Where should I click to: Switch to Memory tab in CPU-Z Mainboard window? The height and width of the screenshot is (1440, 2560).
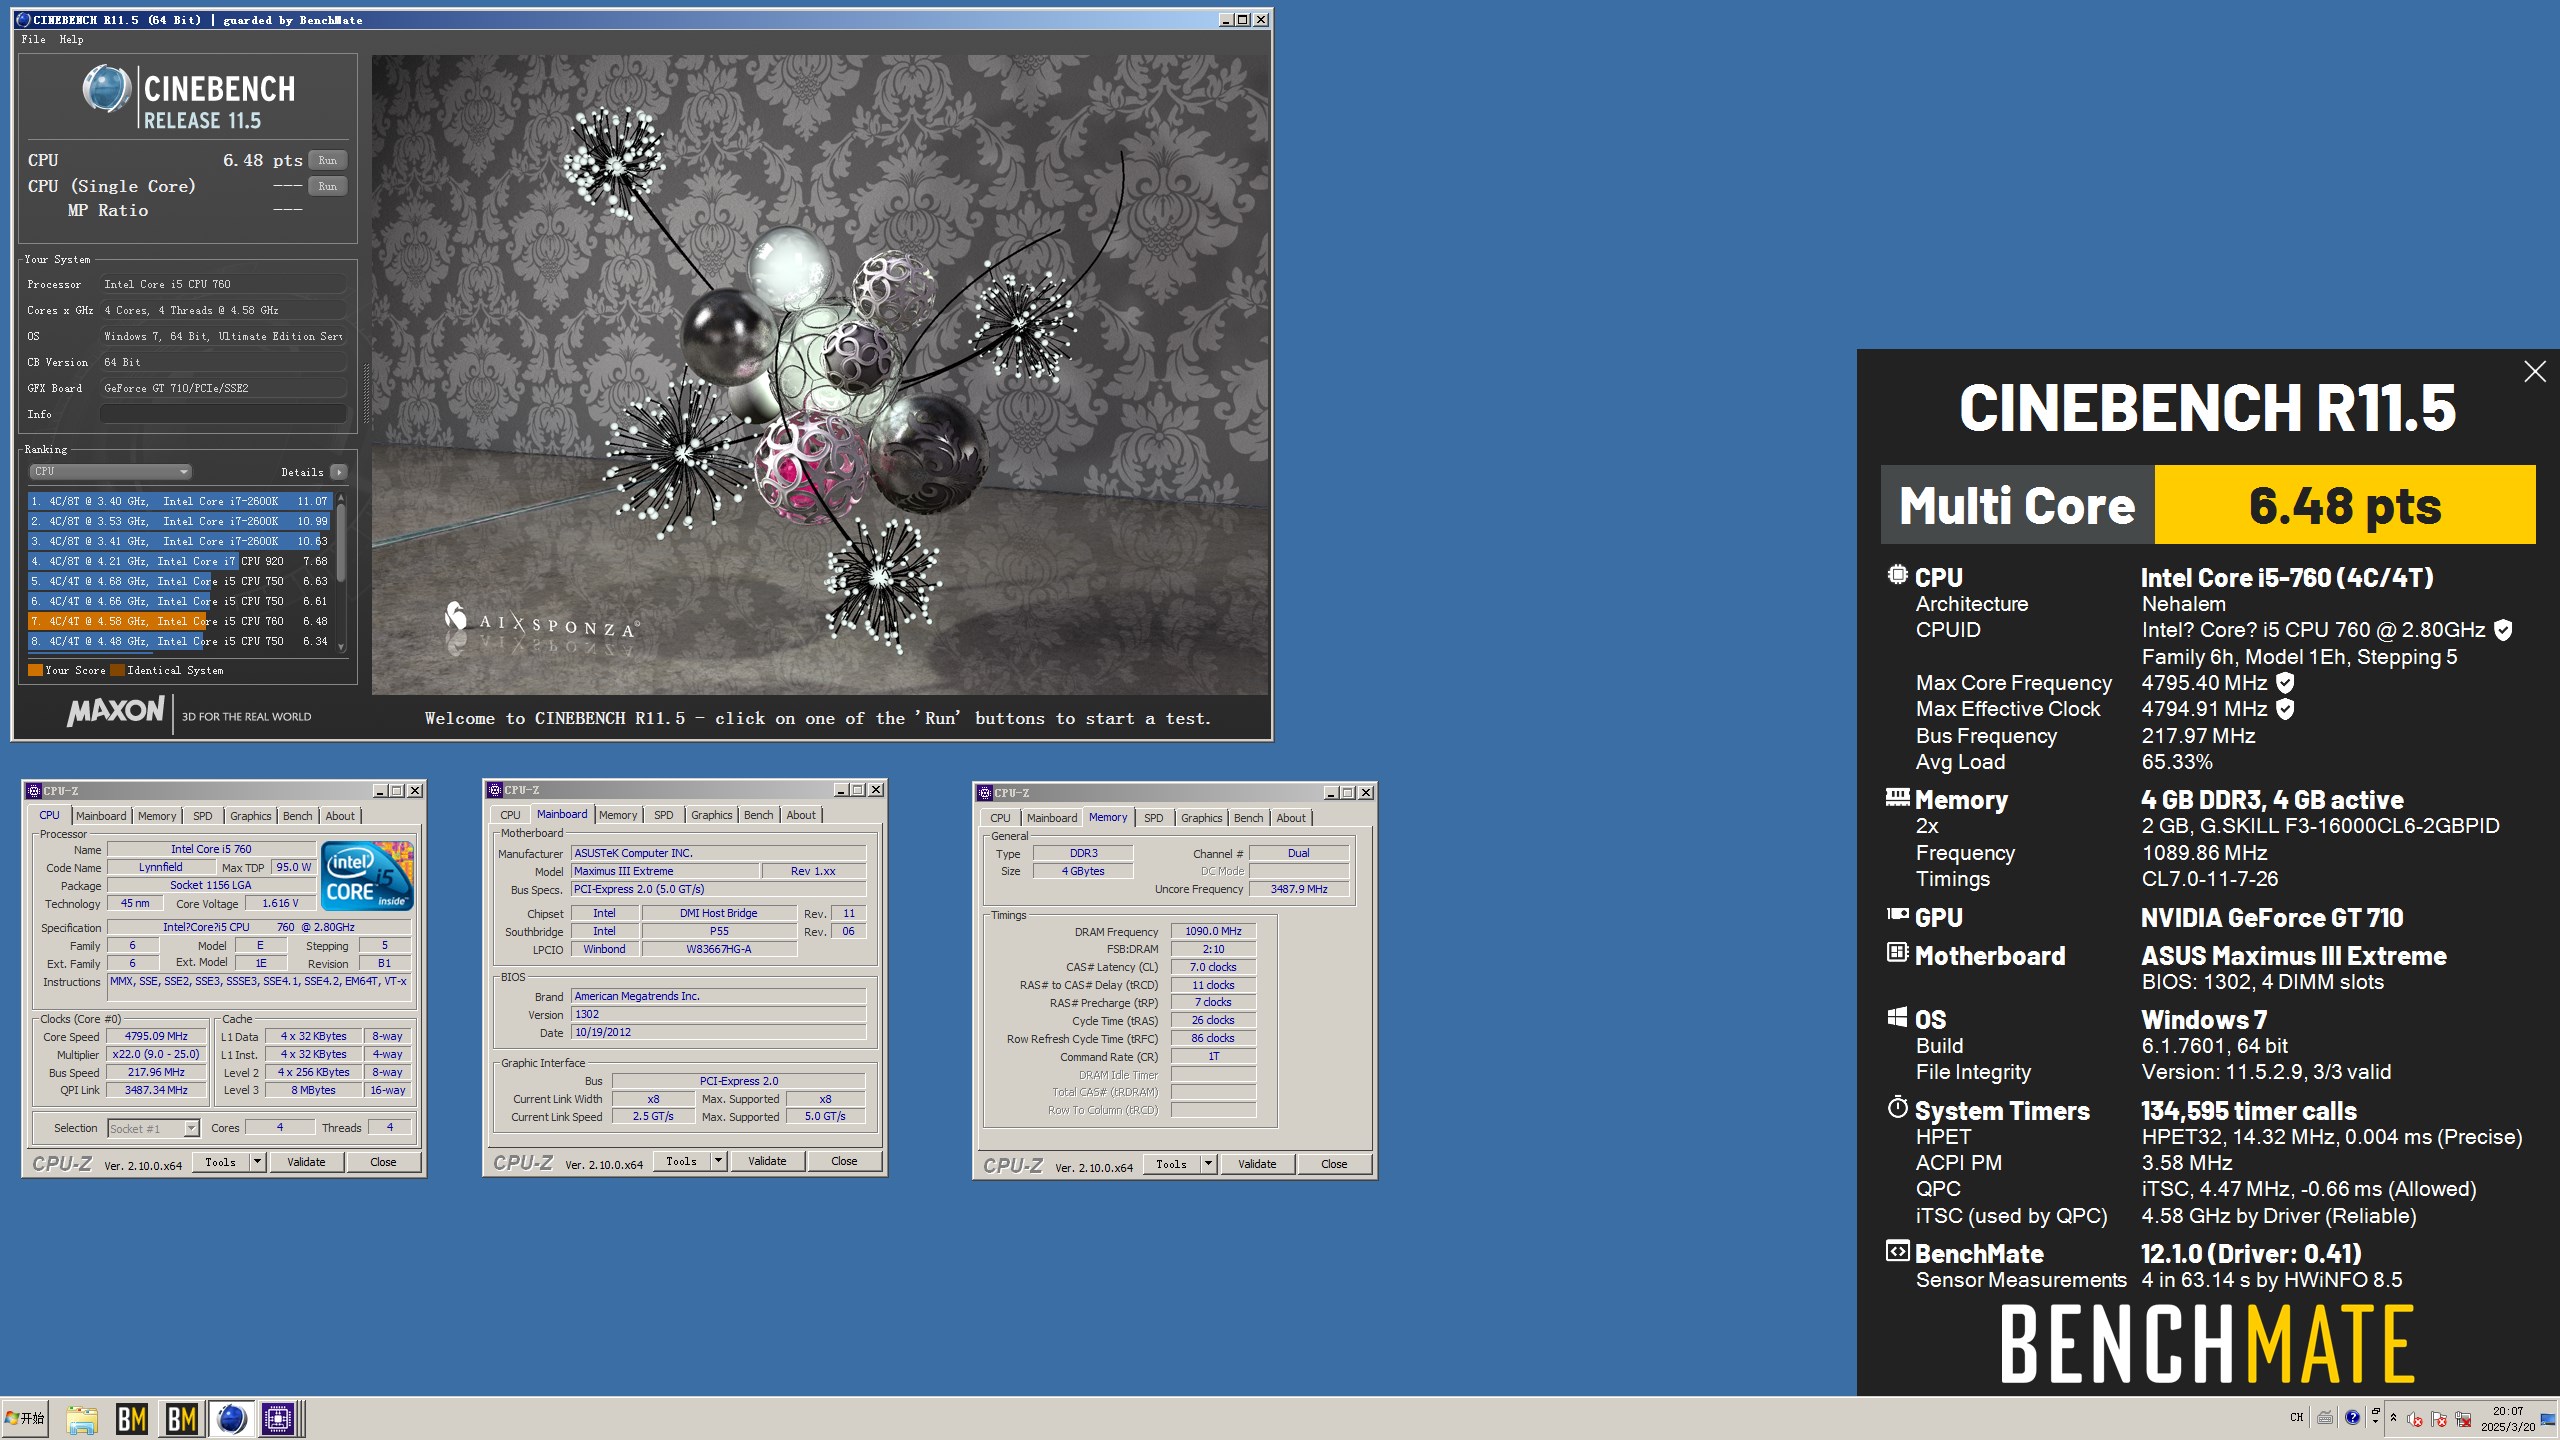[x=618, y=815]
